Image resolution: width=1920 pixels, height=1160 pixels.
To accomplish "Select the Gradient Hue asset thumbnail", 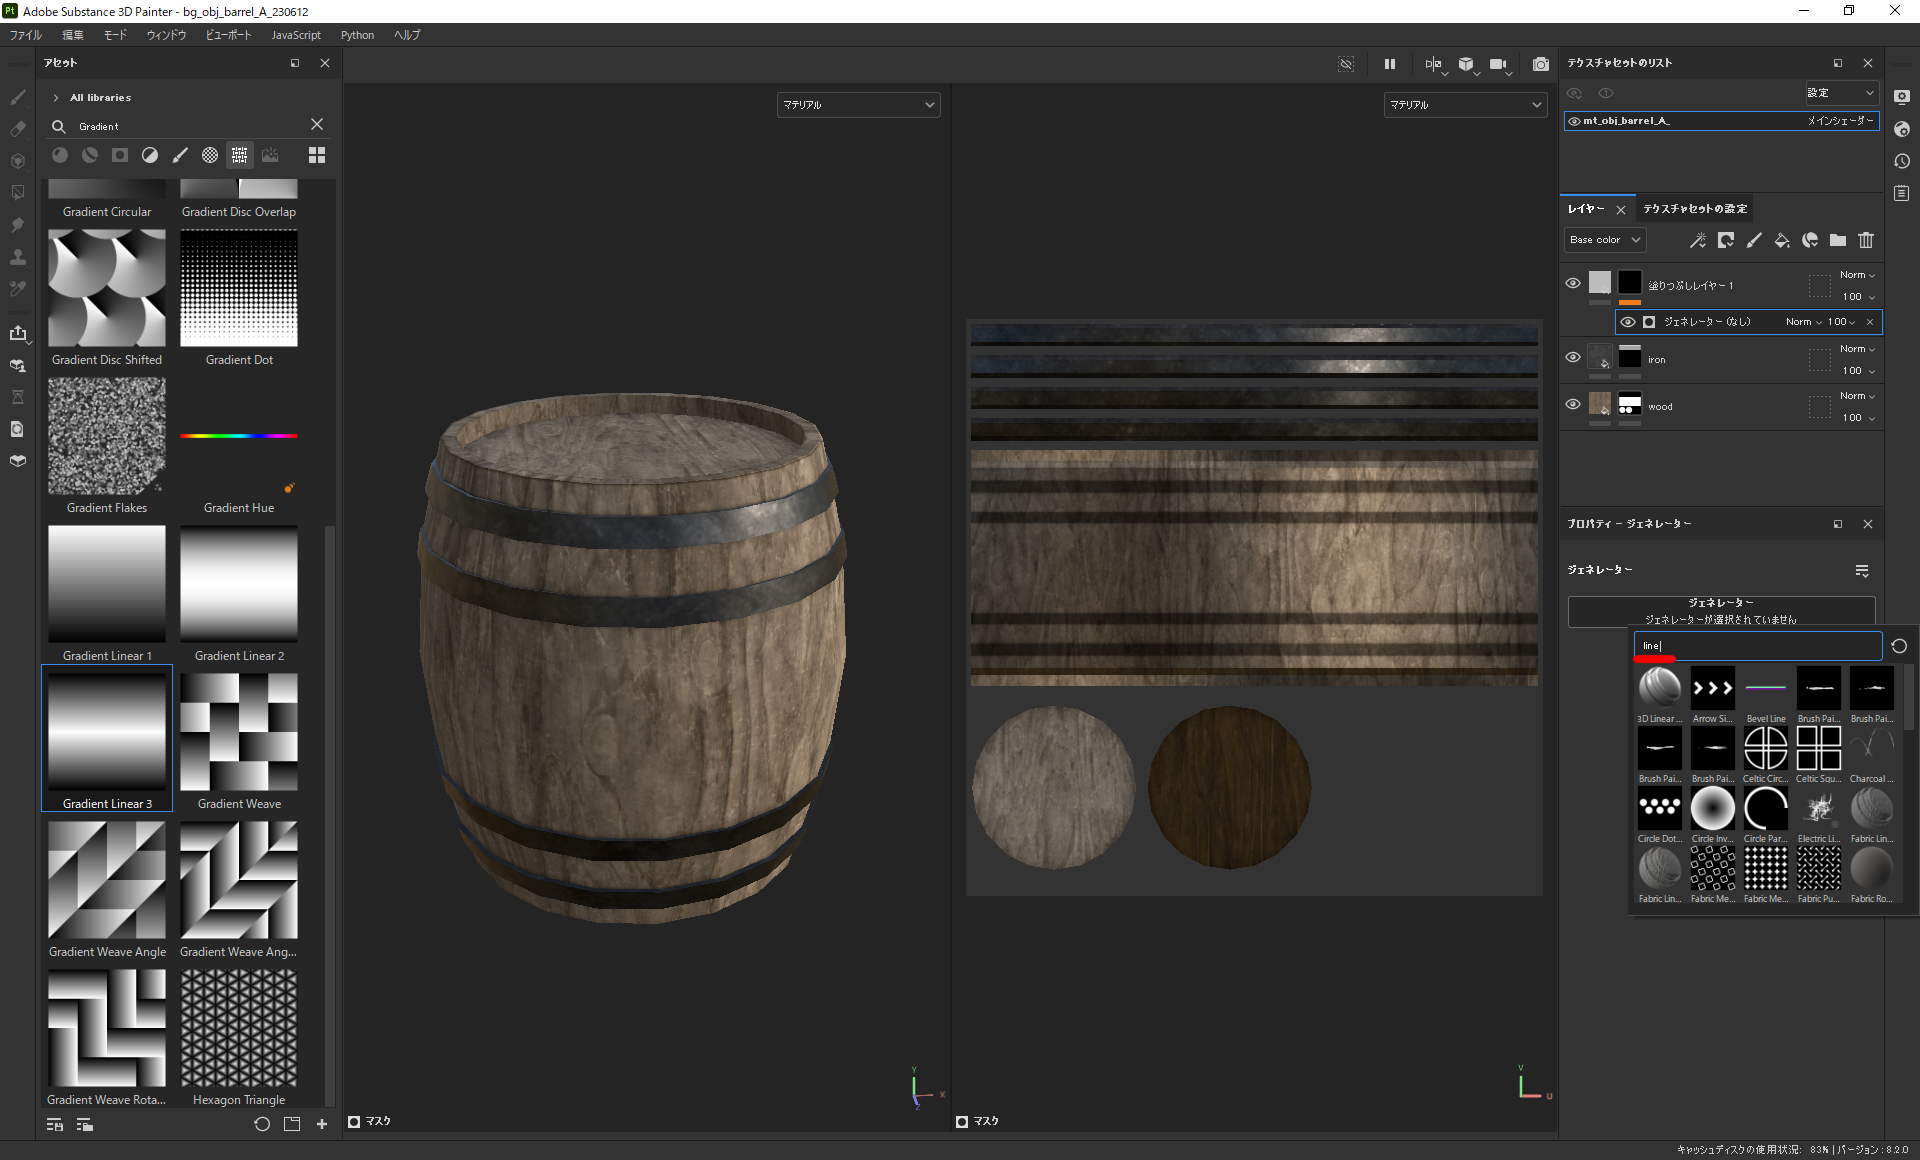I will (239, 436).
